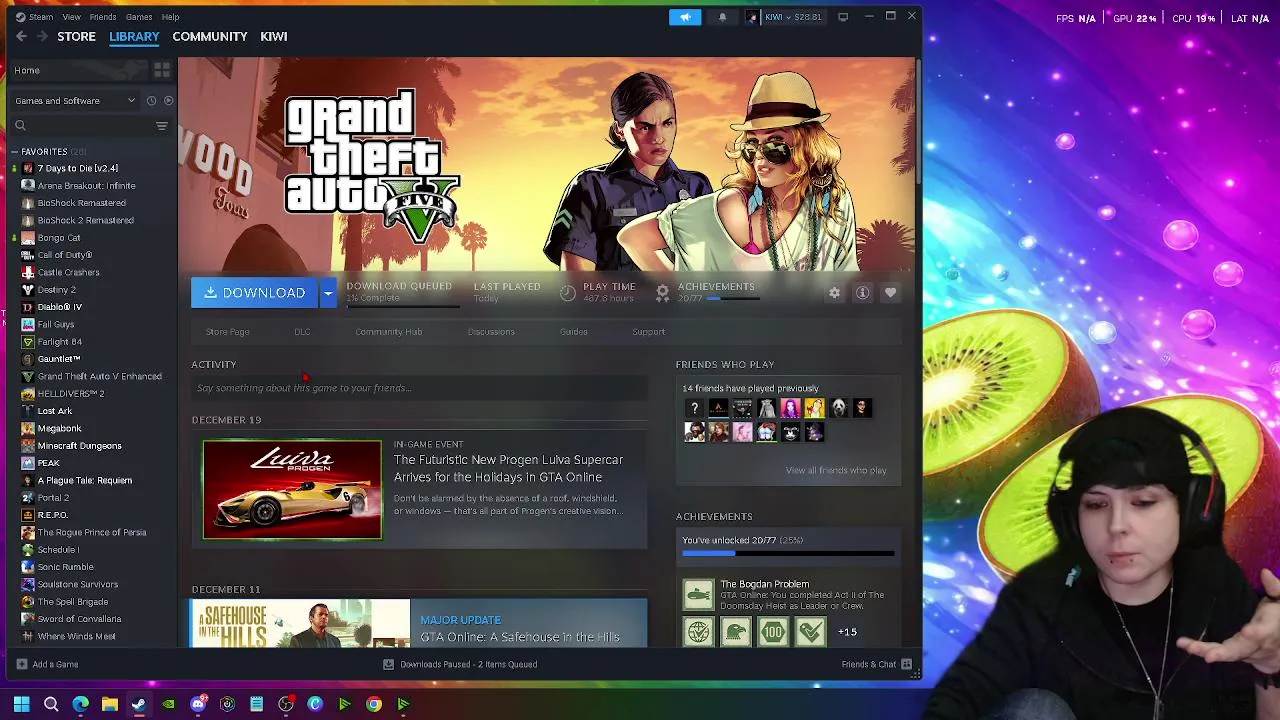Viewport: 1280px width, 720px height.
Task: Select Grand Theft Auto V Enhanced in library
Action: 100,376
